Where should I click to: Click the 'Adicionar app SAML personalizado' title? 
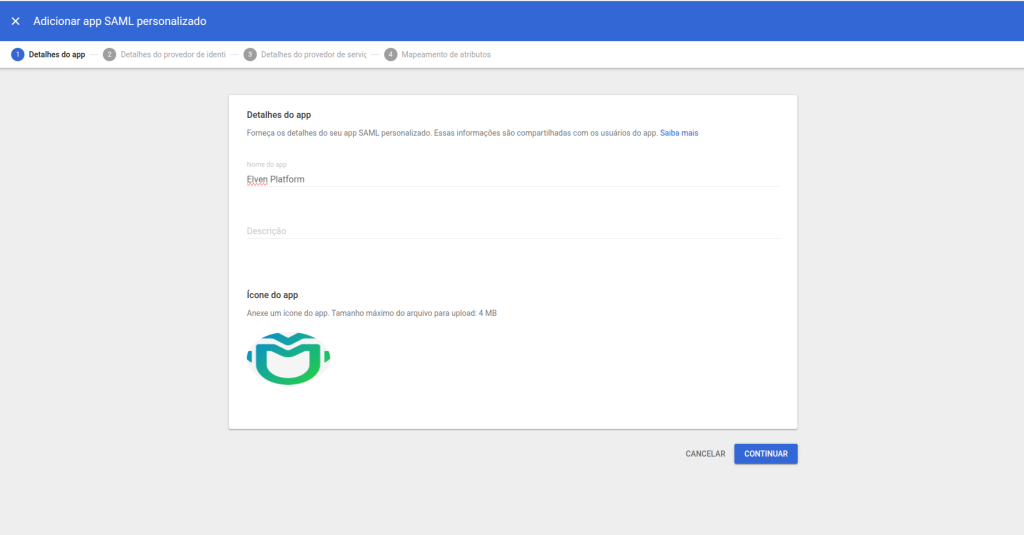pos(120,21)
